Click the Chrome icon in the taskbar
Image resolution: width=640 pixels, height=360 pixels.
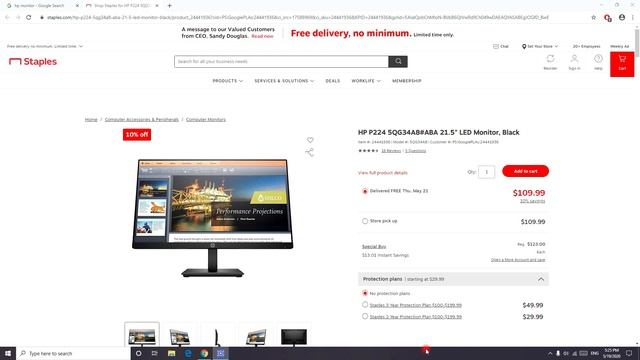204,353
